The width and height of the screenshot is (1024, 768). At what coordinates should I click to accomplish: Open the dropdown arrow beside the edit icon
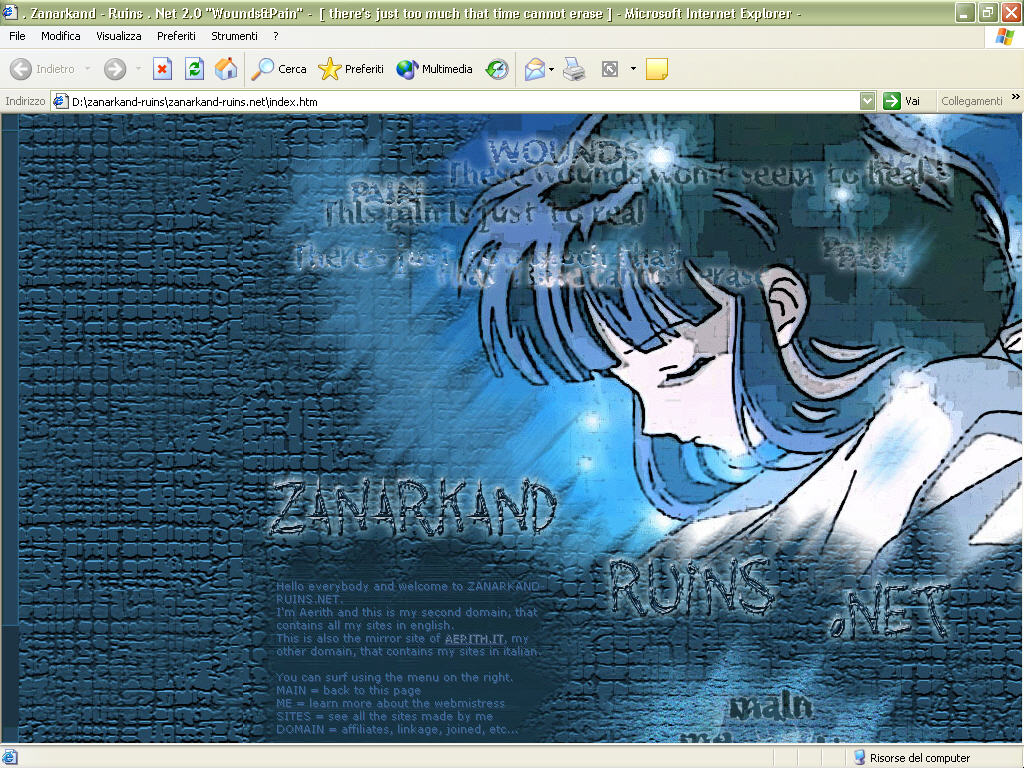[x=633, y=69]
